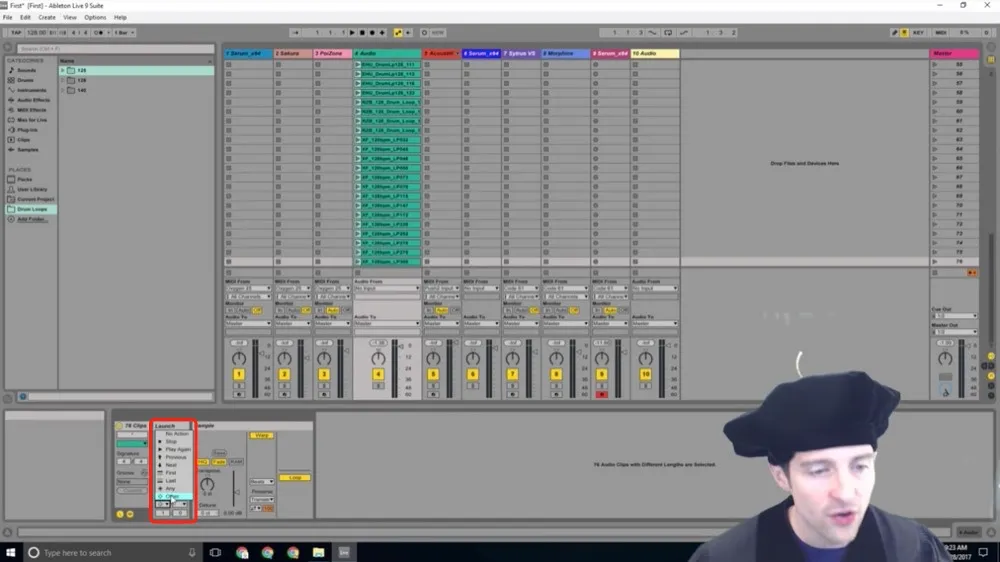Click the transport Record button
Image resolution: width=1000 pixels, height=562 pixels.
(x=372, y=33)
